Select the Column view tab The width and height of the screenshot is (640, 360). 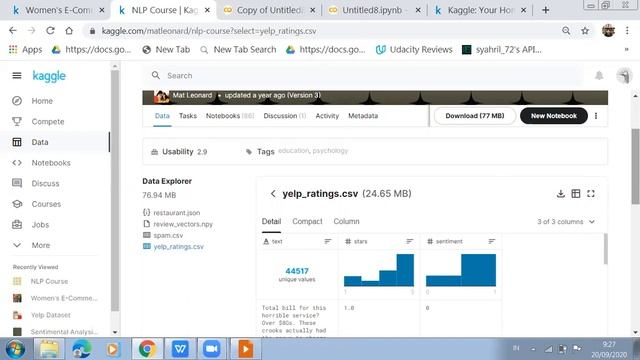(x=347, y=222)
